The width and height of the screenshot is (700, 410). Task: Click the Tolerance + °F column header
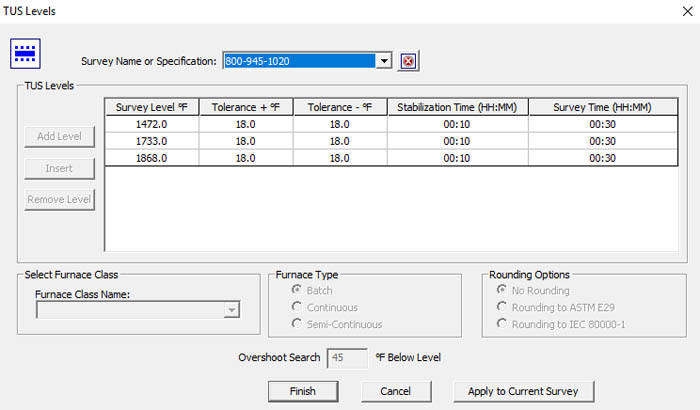coord(246,107)
